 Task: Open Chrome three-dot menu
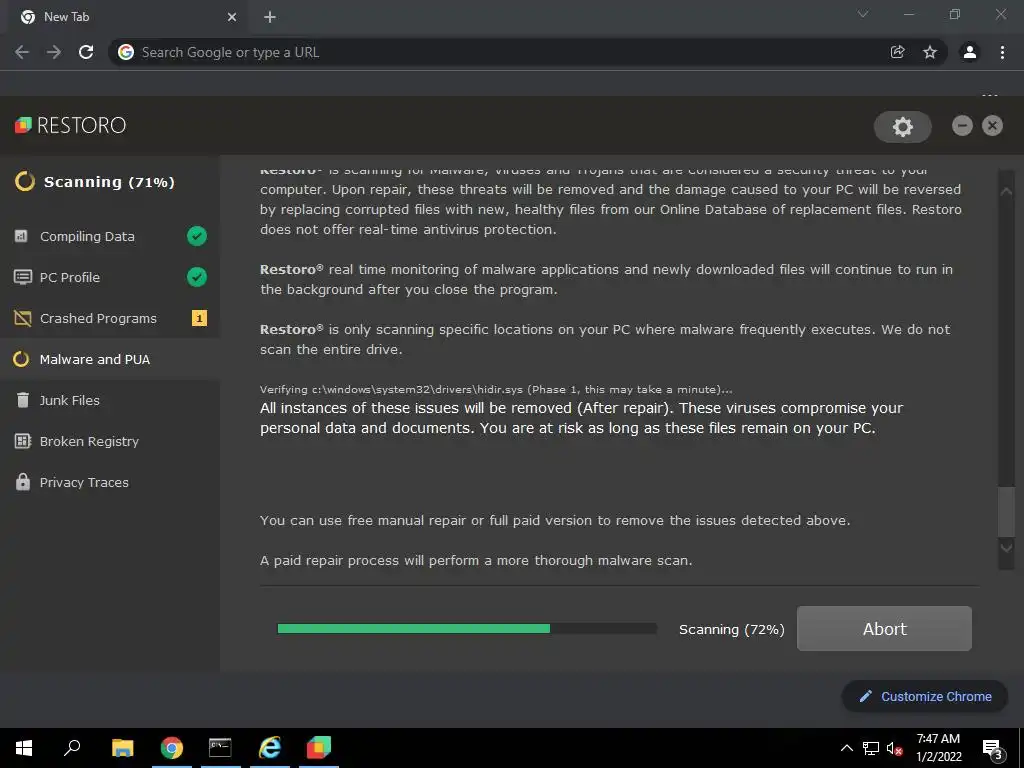pyautogui.click(x=1002, y=52)
